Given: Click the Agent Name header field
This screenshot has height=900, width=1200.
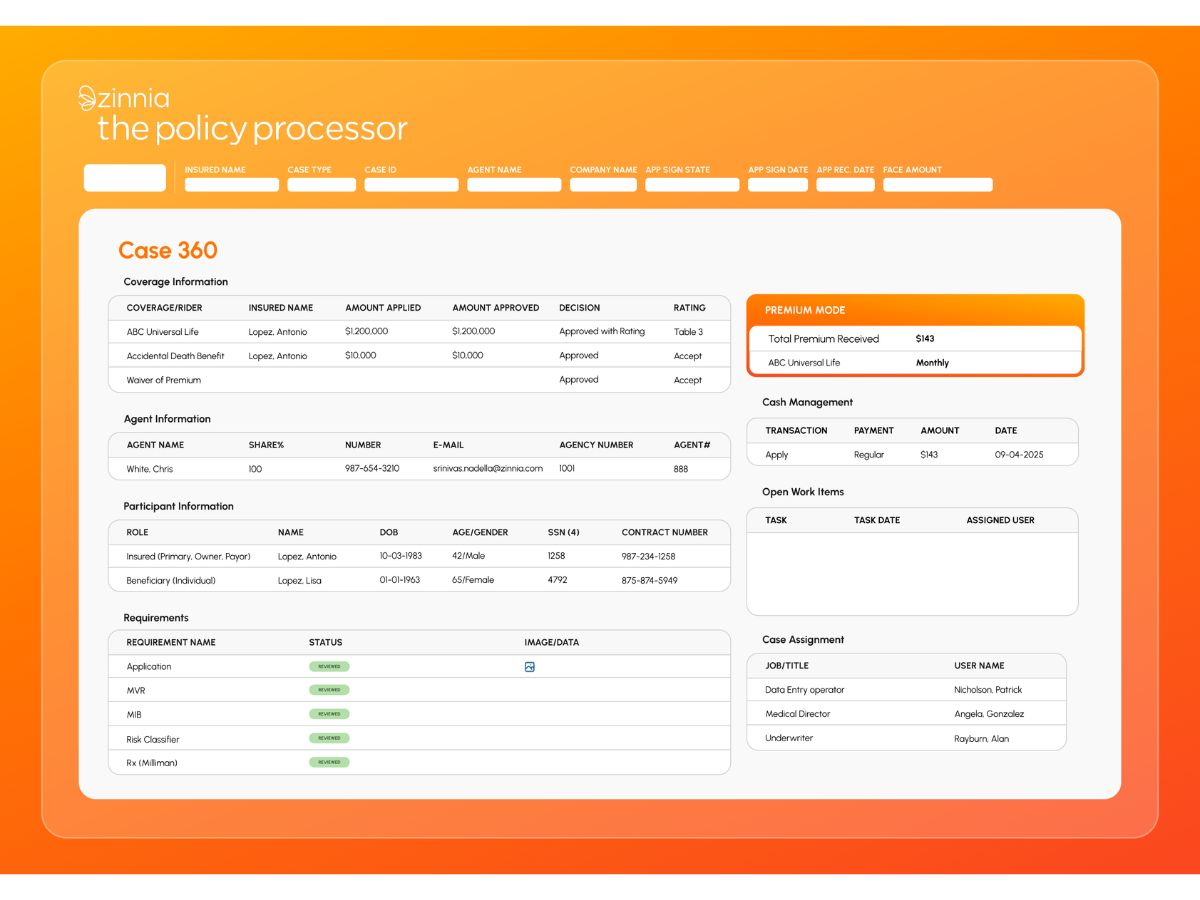Looking at the screenshot, I should point(514,185).
